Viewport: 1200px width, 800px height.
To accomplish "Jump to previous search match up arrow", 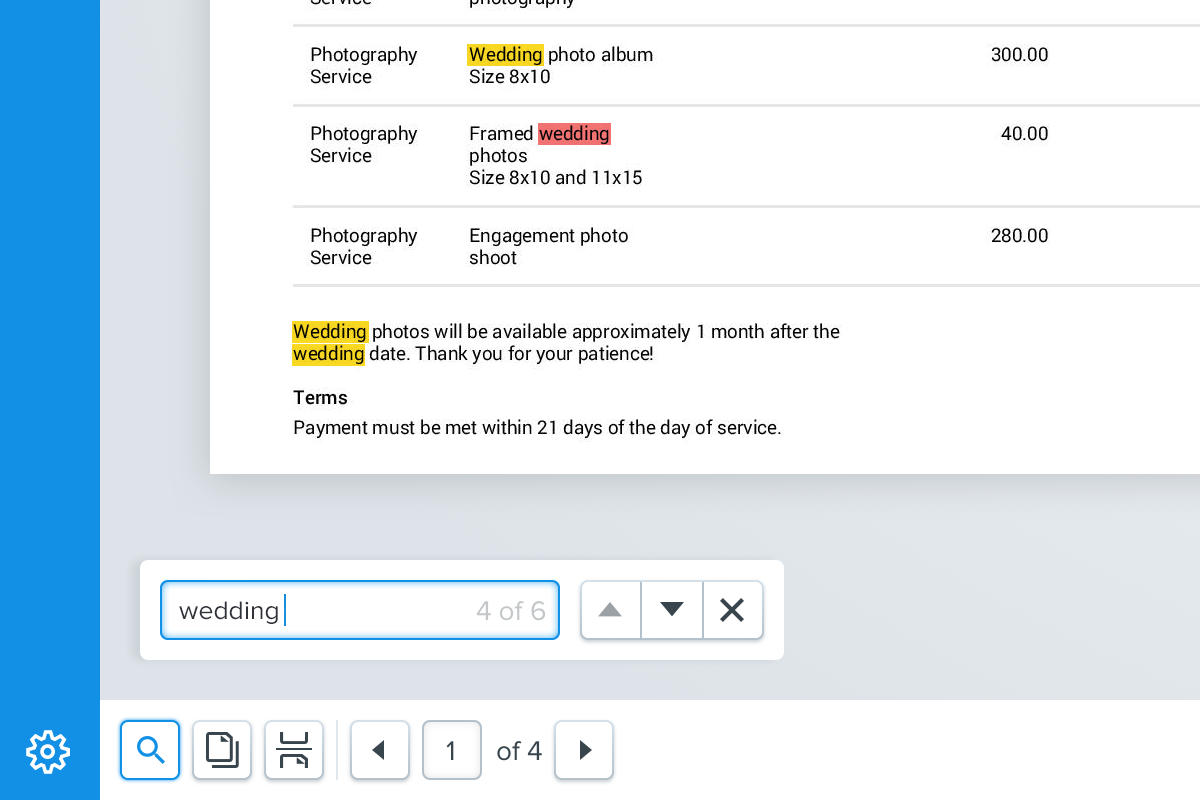I will pyautogui.click(x=610, y=610).
